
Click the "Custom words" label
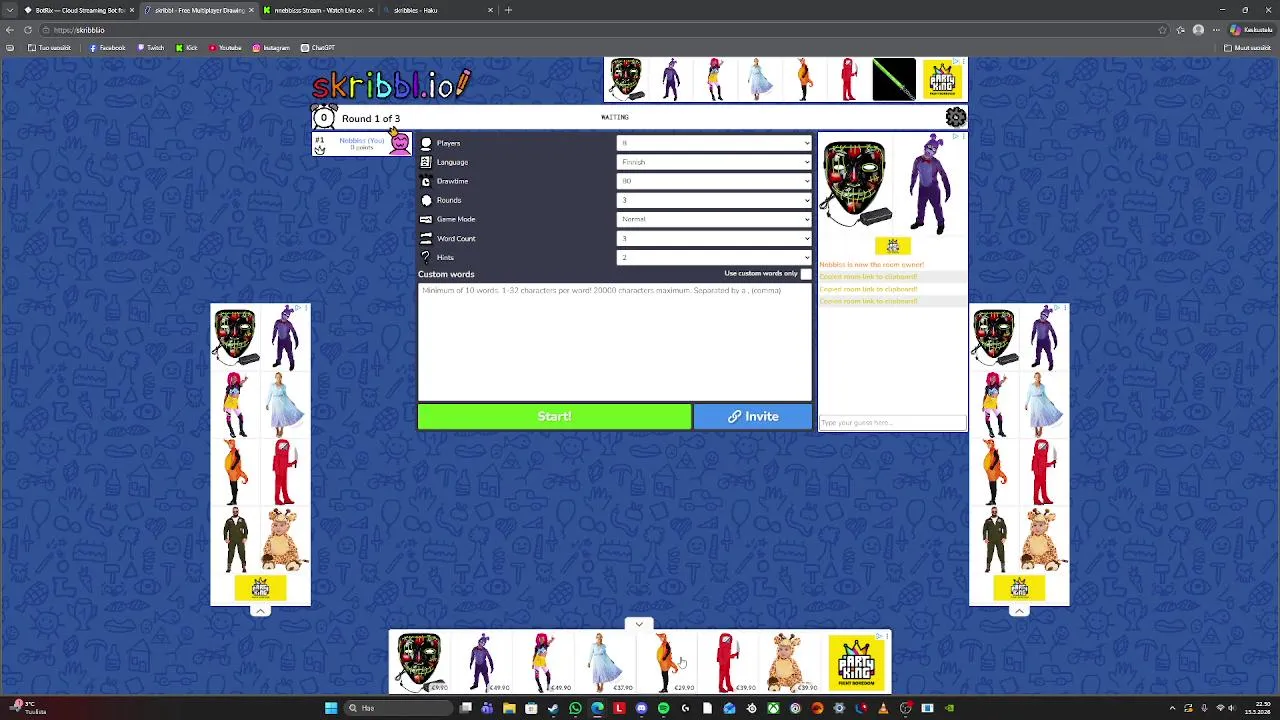point(446,274)
